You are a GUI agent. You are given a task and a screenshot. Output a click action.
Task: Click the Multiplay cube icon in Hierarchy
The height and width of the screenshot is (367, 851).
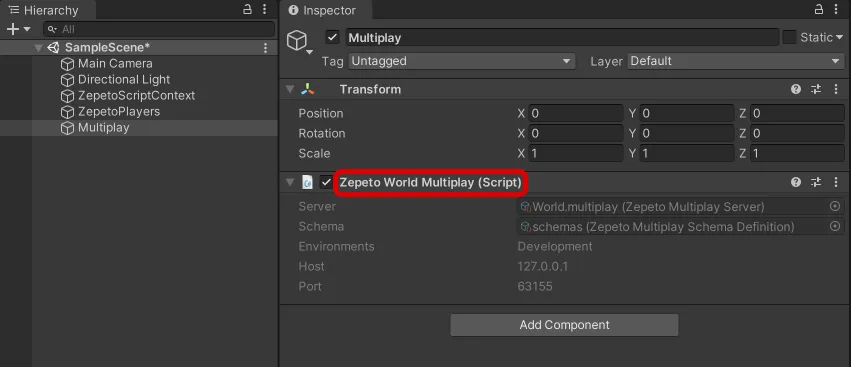(x=67, y=128)
